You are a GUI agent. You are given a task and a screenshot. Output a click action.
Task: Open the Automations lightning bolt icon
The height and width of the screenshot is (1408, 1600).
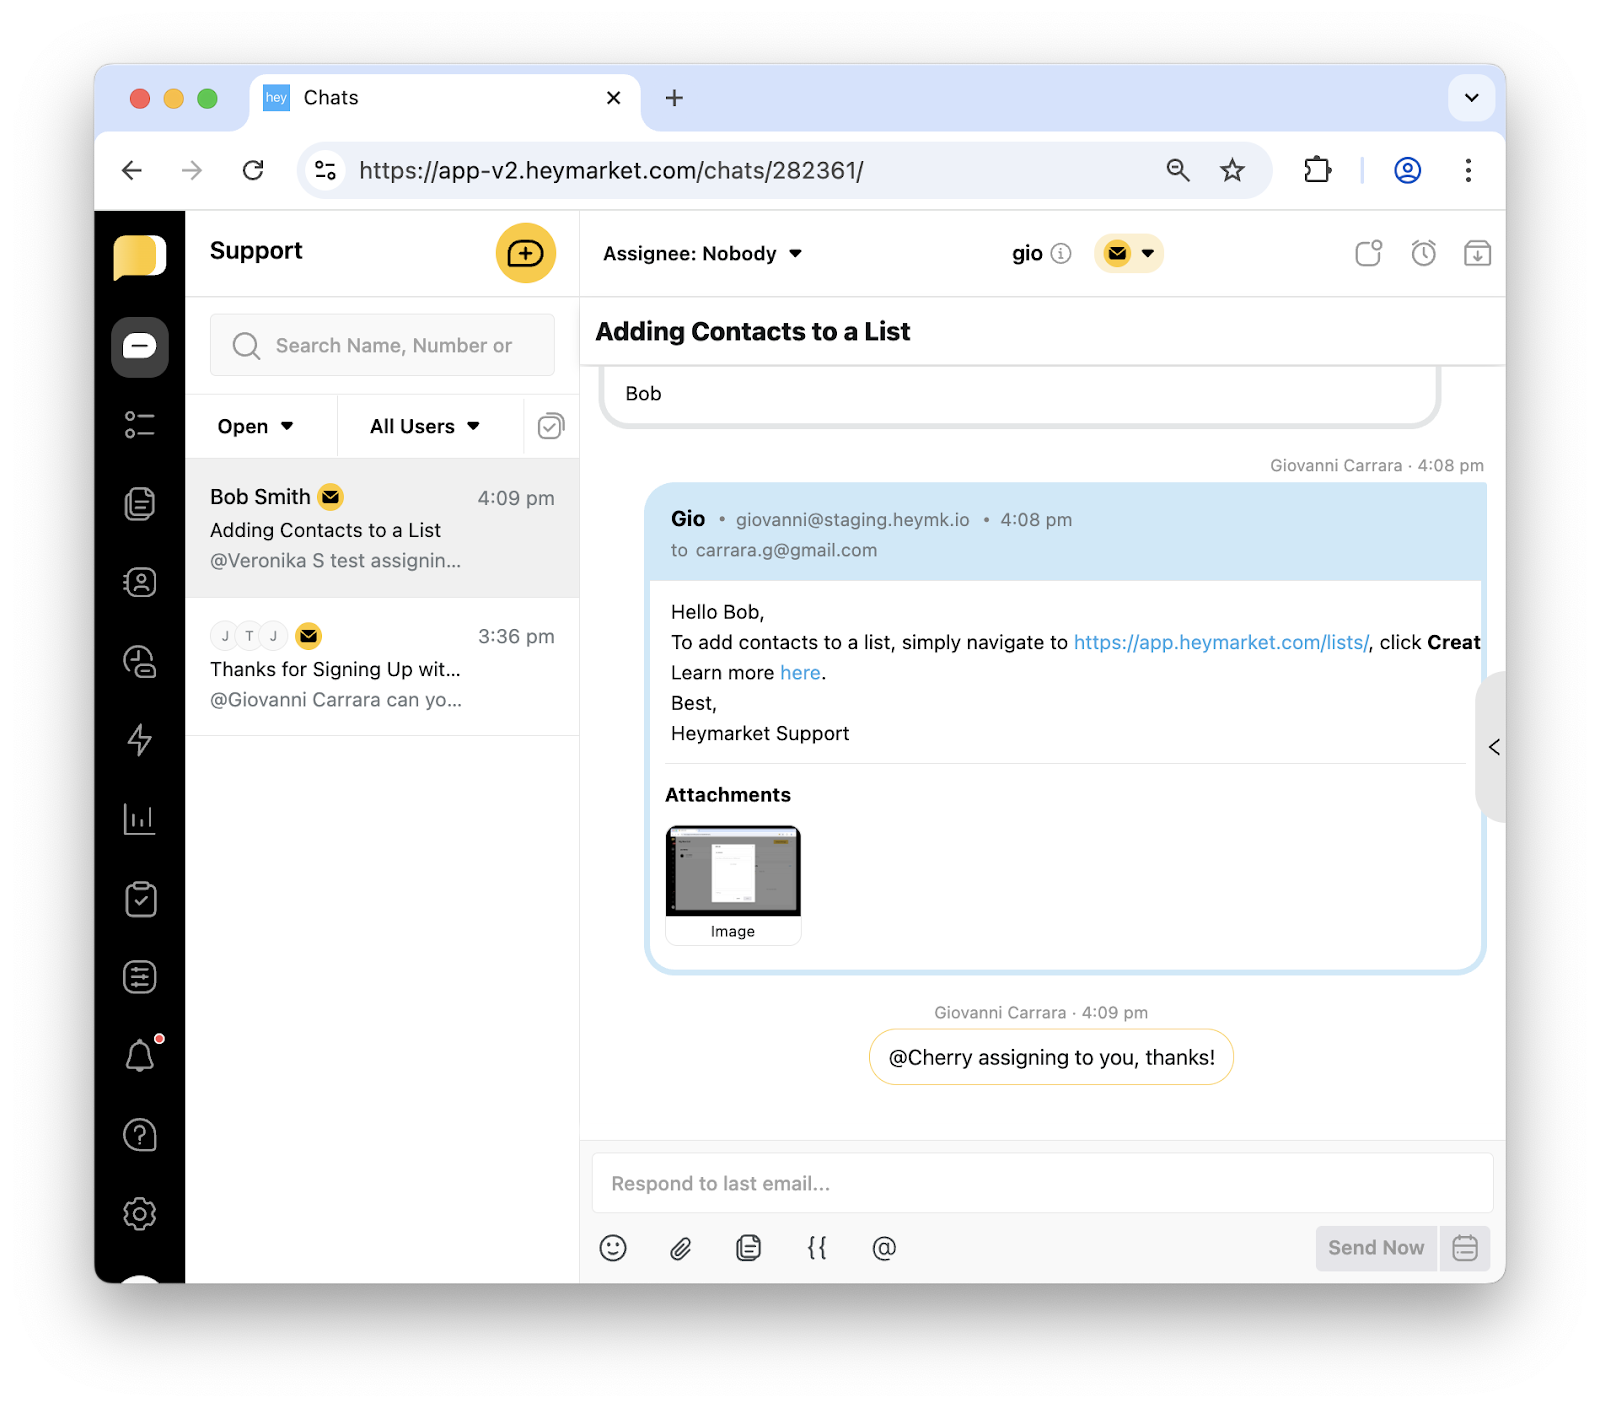tap(139, 740)
